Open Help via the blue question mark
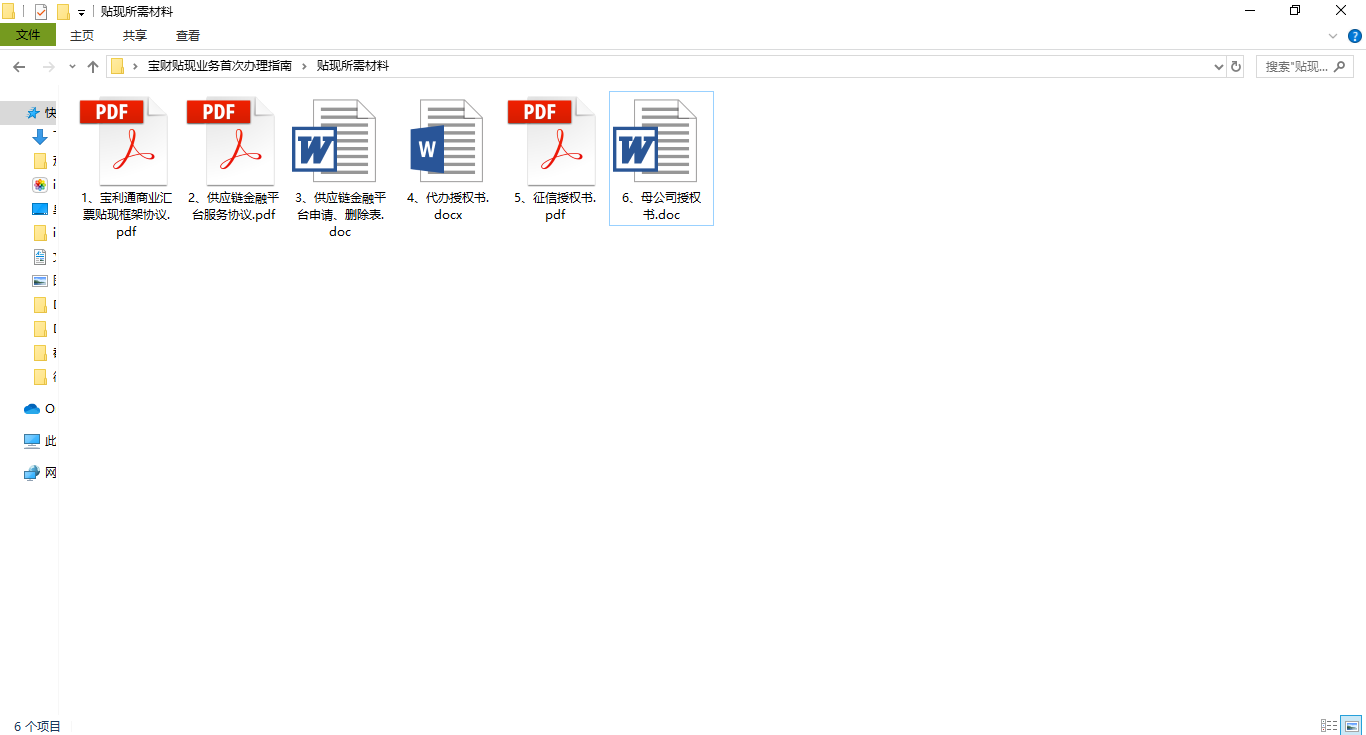The width and height of the screenshot is (1366, 735). pos(1355,35)
